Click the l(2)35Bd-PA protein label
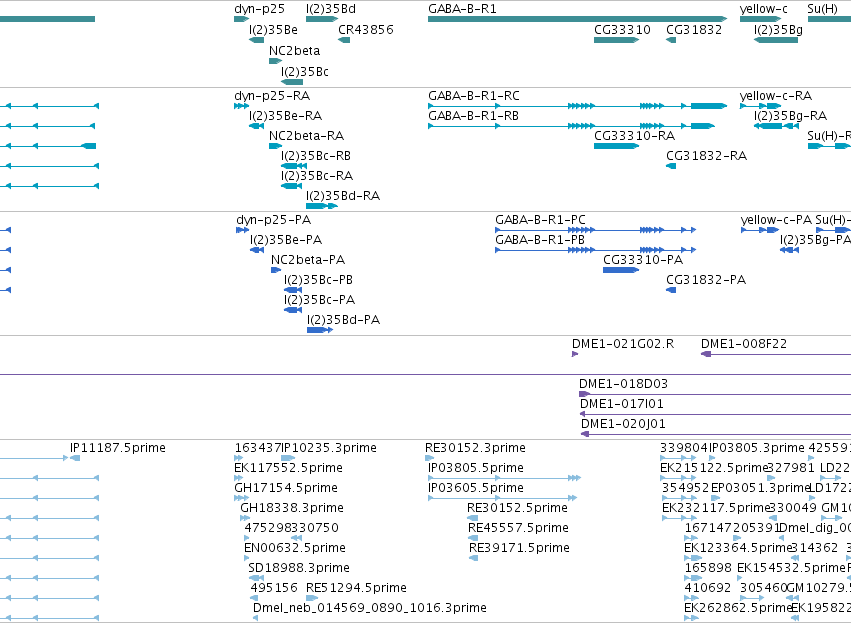Screen dimensions: 851x623 point(344,321)
